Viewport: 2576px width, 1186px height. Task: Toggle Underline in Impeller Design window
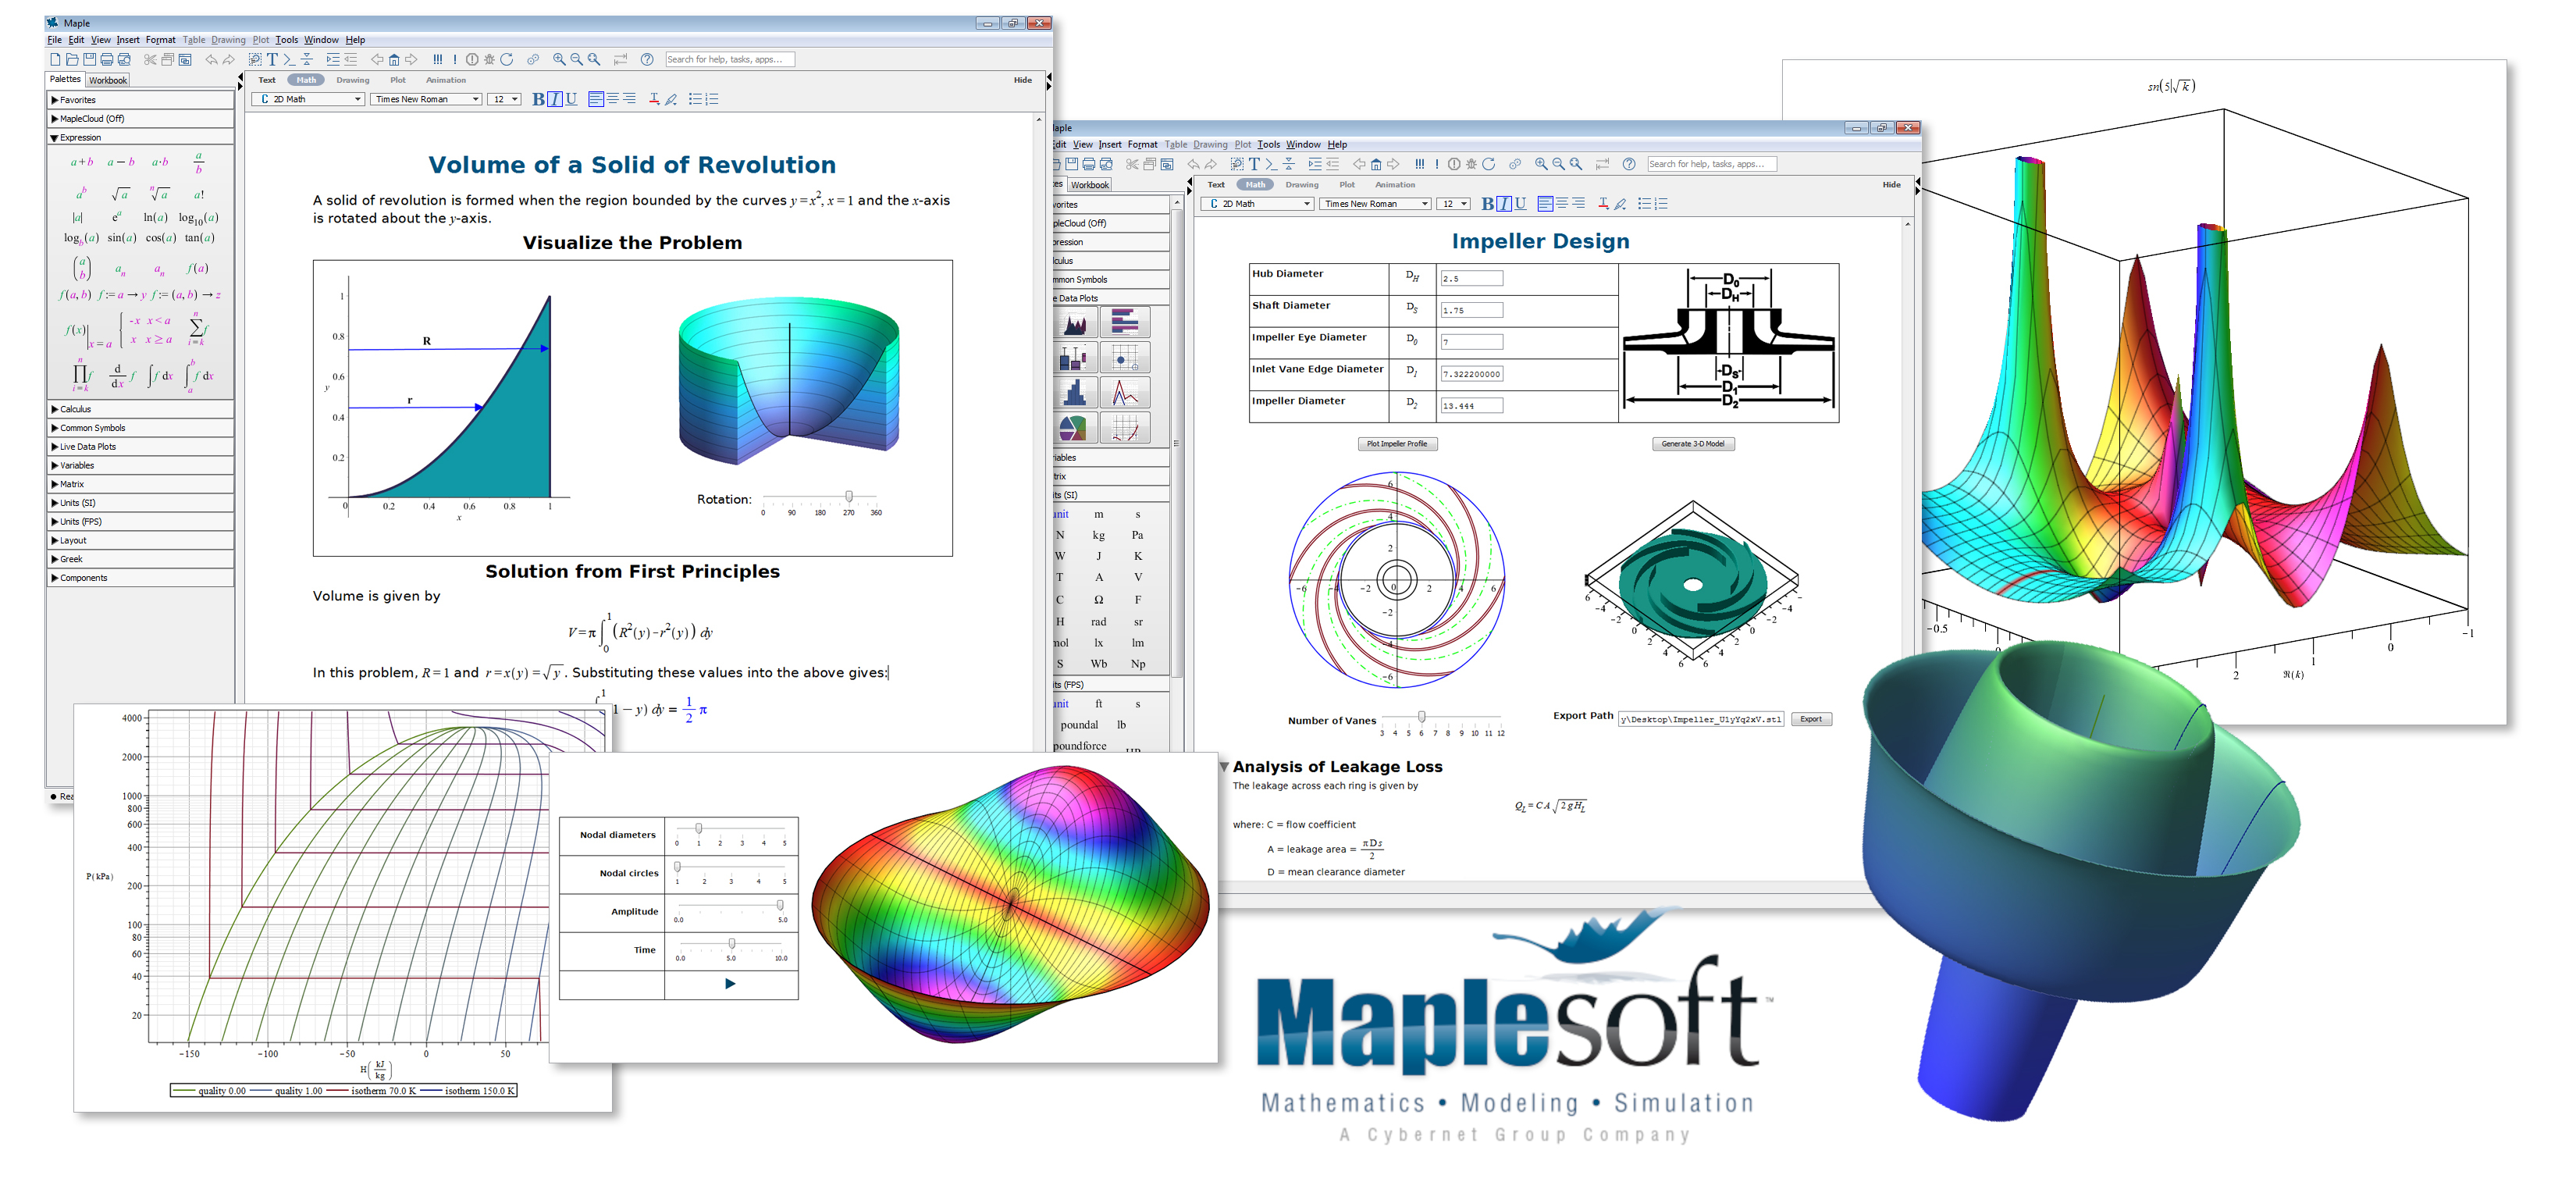click(1520, 204)
